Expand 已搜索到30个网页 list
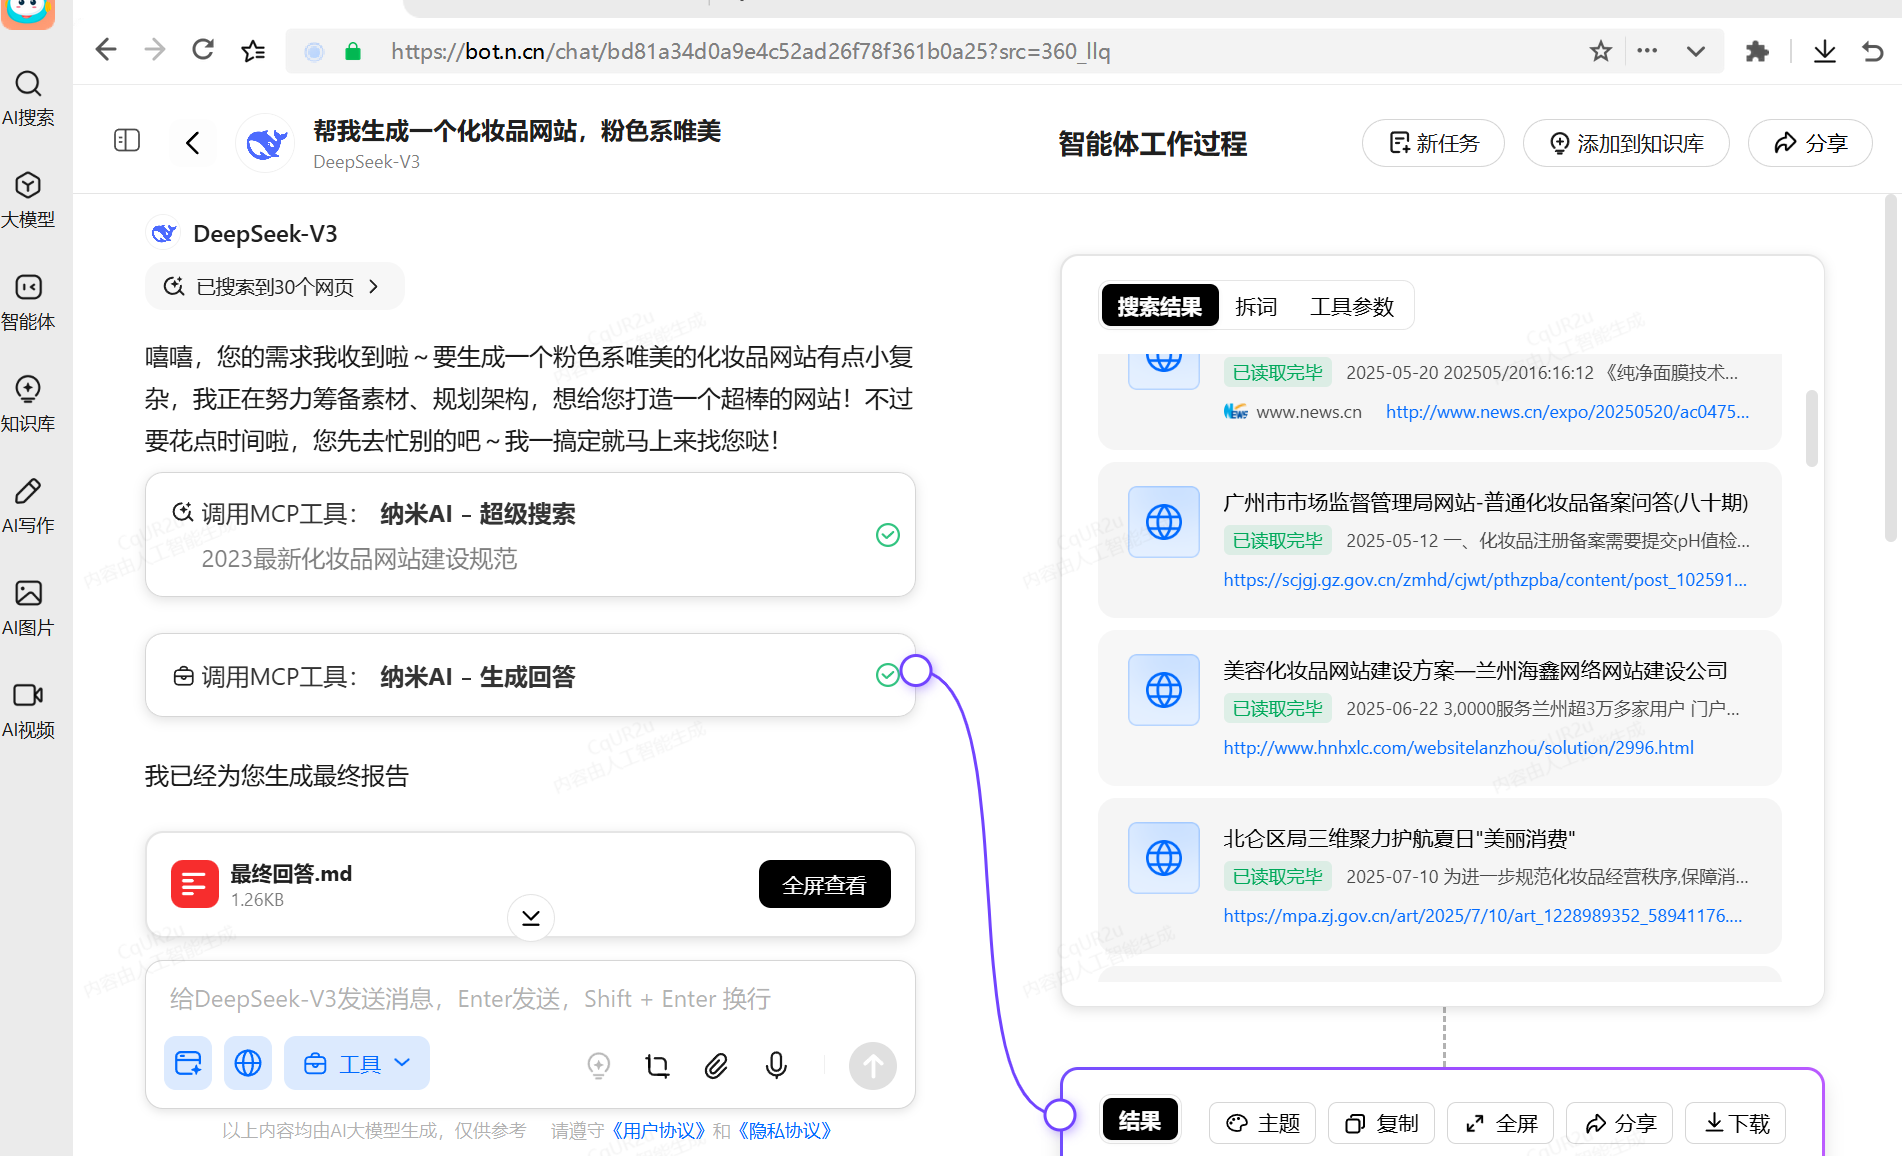Viewport: 1902px width, 1157px height. click(273, 287)
